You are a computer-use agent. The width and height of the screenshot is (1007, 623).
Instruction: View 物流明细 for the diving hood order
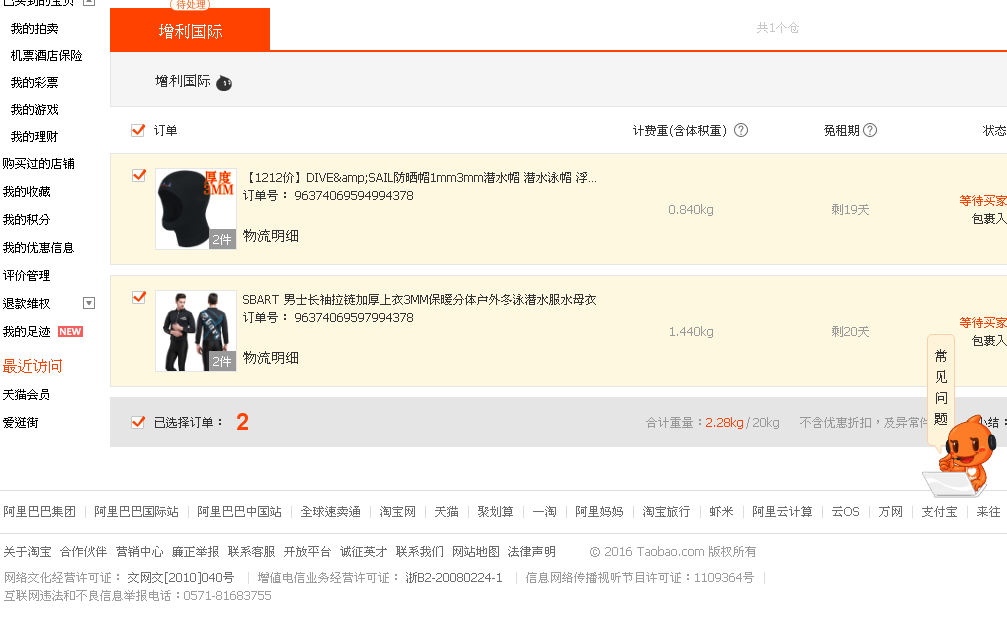pyautogui.click(x=270, y=236)
